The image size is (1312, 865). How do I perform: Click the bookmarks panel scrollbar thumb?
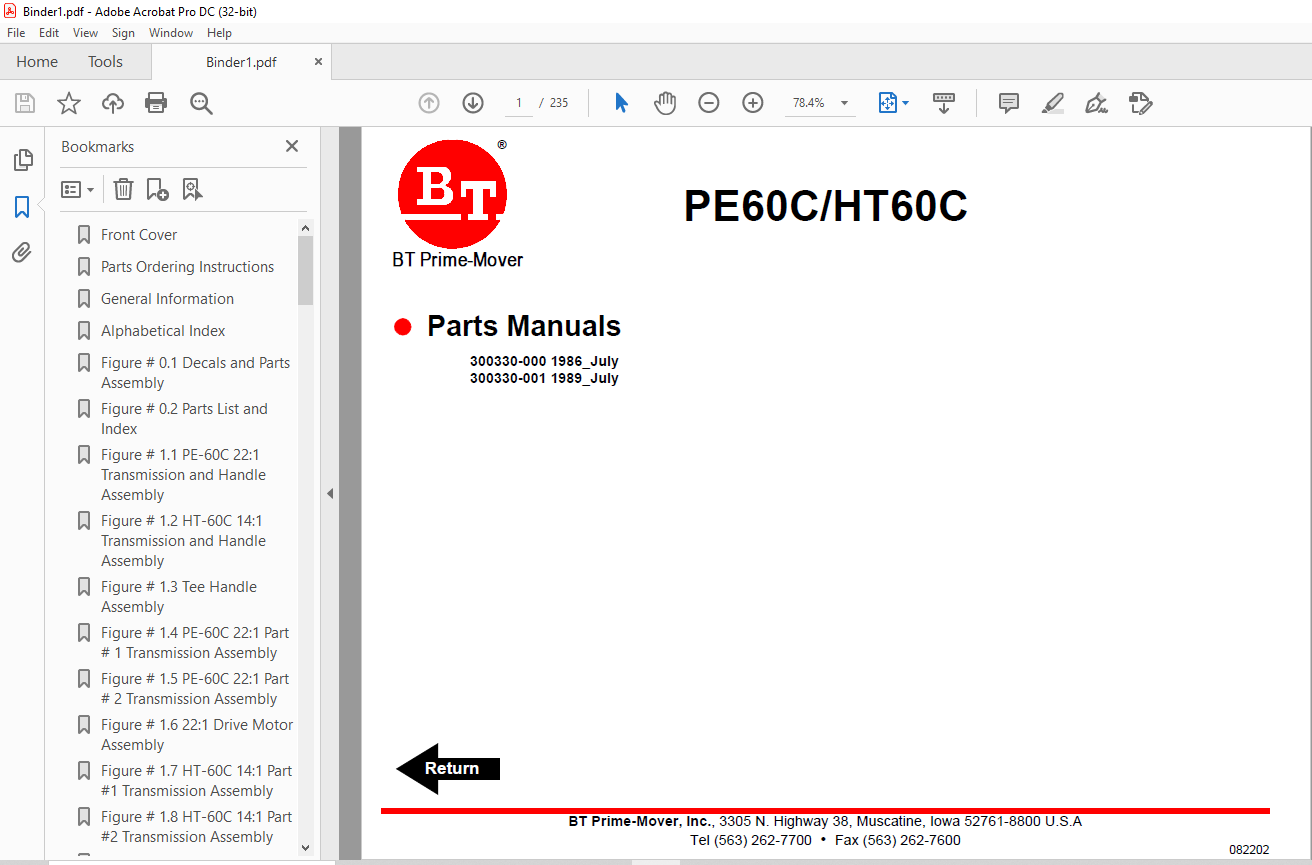point(305,270)
